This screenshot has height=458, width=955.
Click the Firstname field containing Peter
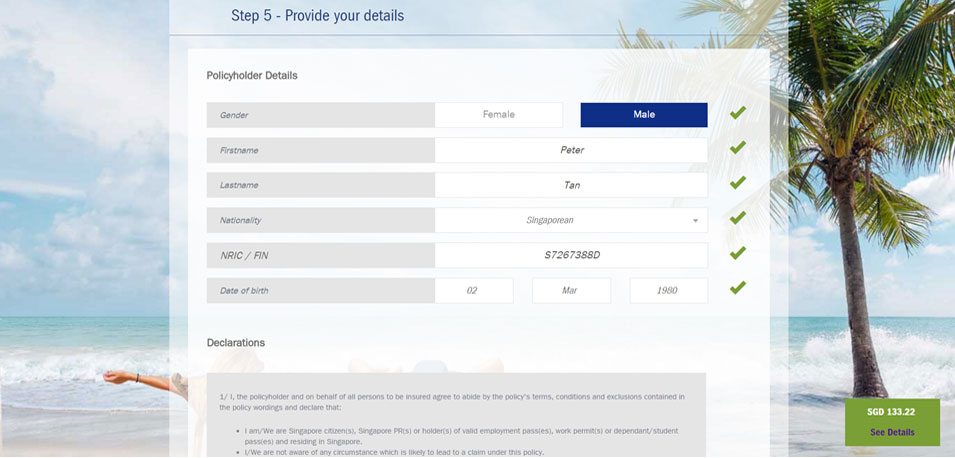(x=571, y=150)
